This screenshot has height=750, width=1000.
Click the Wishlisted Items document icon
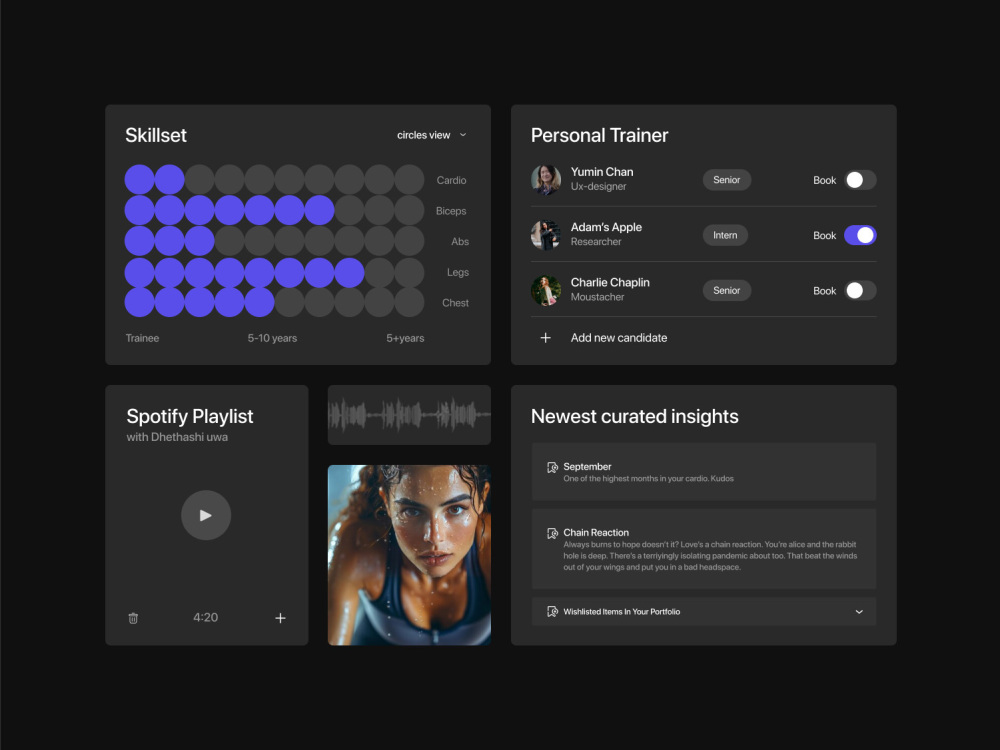(552, 612)
